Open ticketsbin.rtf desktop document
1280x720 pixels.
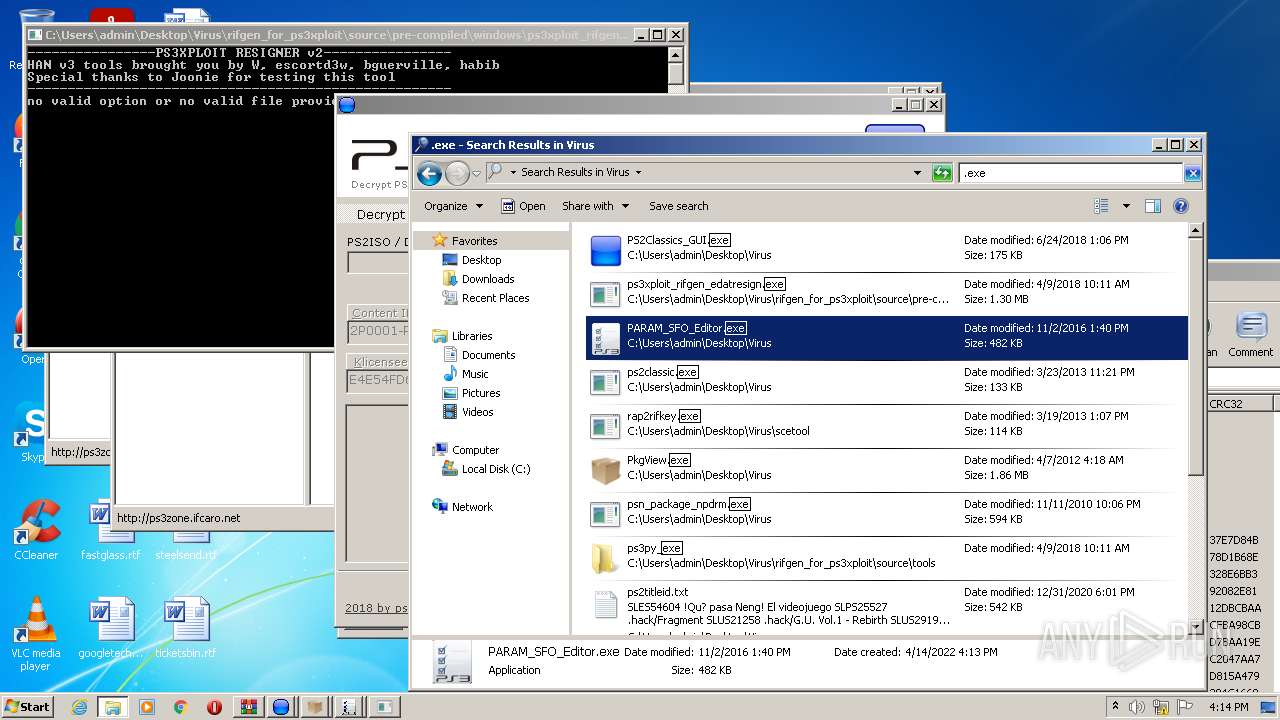point(185,628)
